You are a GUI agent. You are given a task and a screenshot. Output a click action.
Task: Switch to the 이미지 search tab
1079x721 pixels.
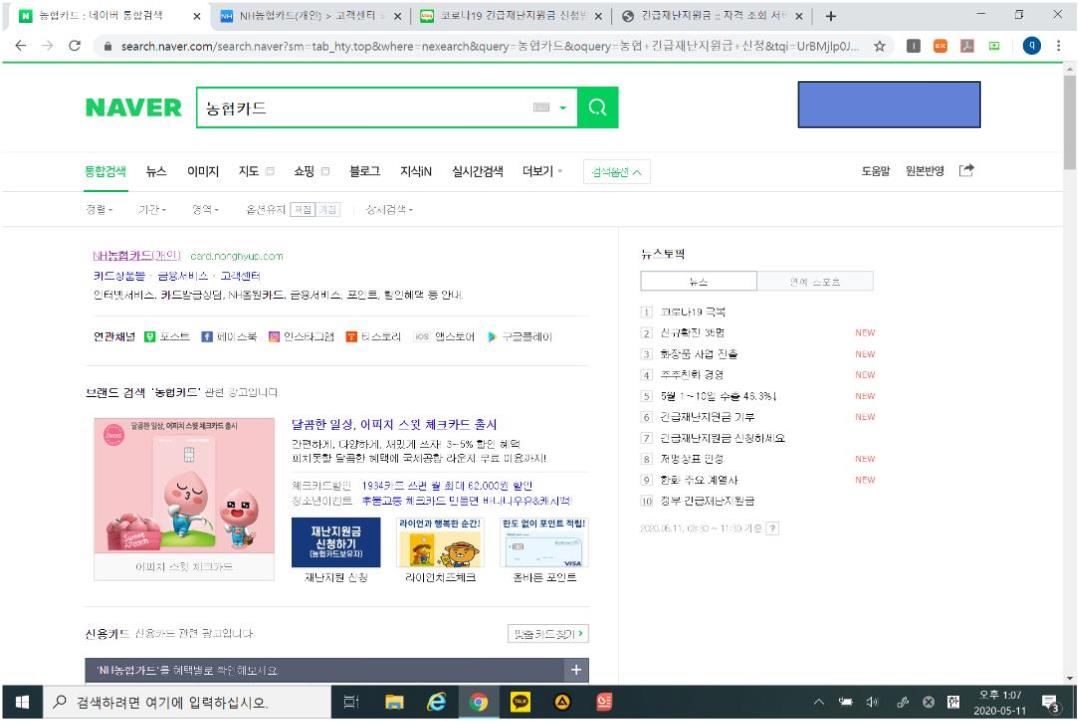coord(203,171)
